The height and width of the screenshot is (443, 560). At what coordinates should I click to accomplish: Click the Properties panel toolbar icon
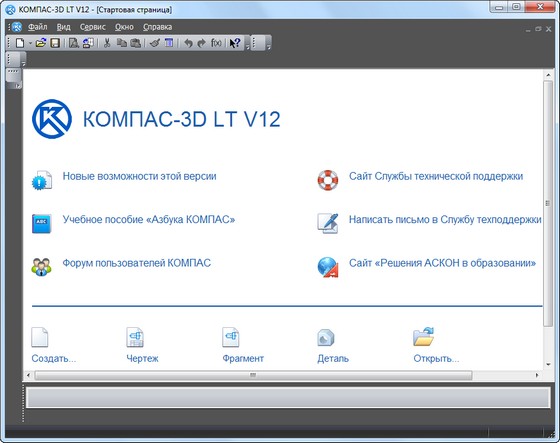pyautogui.click(x=169, y=43)
